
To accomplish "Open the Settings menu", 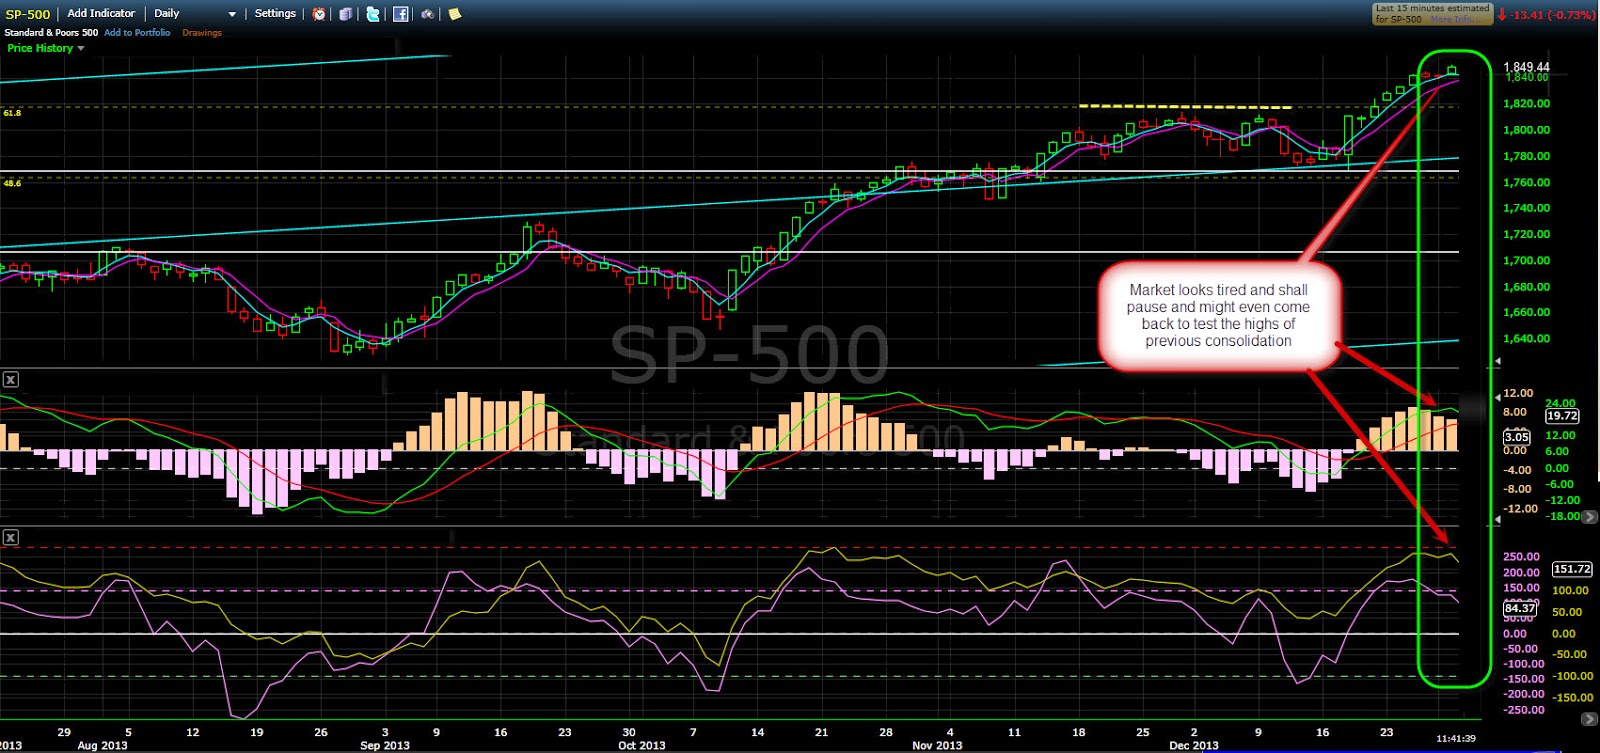I will 275,13.
